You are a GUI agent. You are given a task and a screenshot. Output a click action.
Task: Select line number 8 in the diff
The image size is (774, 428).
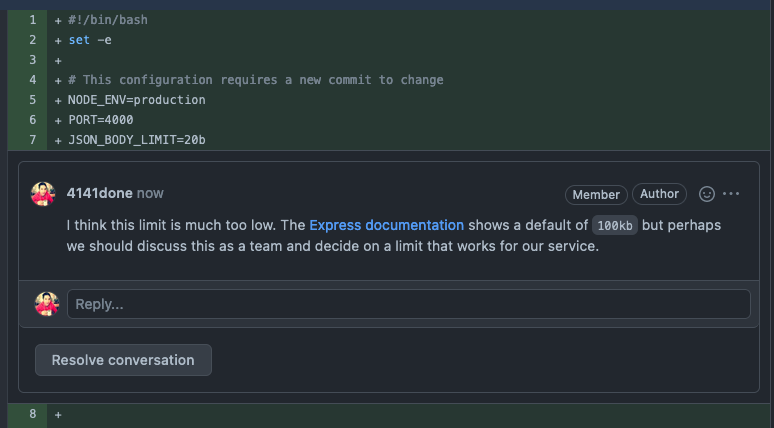click(x=32, y=414)
